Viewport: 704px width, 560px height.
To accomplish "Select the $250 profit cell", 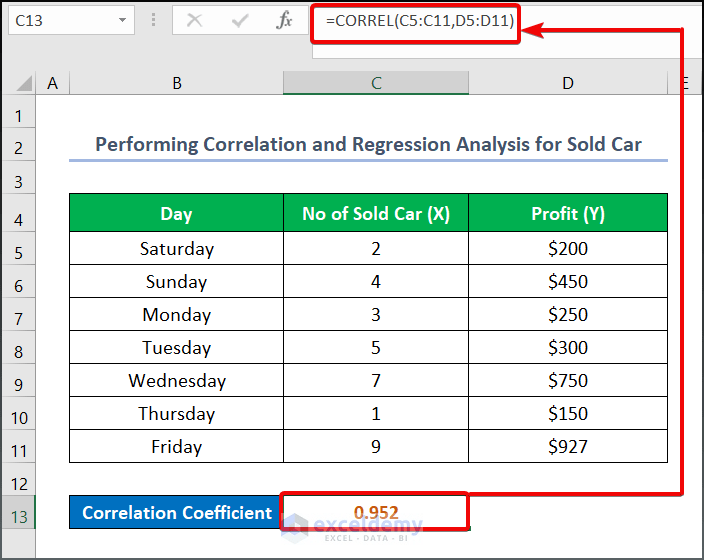I will (x=568, y=314).
